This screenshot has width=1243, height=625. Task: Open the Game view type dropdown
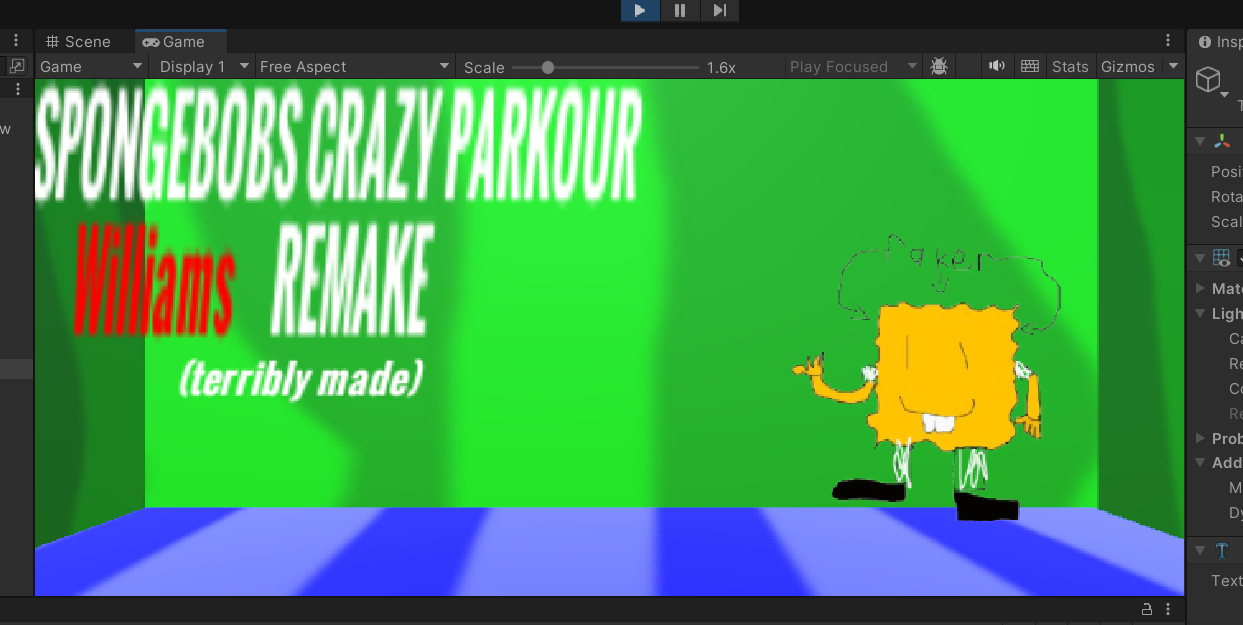[91, 67]
